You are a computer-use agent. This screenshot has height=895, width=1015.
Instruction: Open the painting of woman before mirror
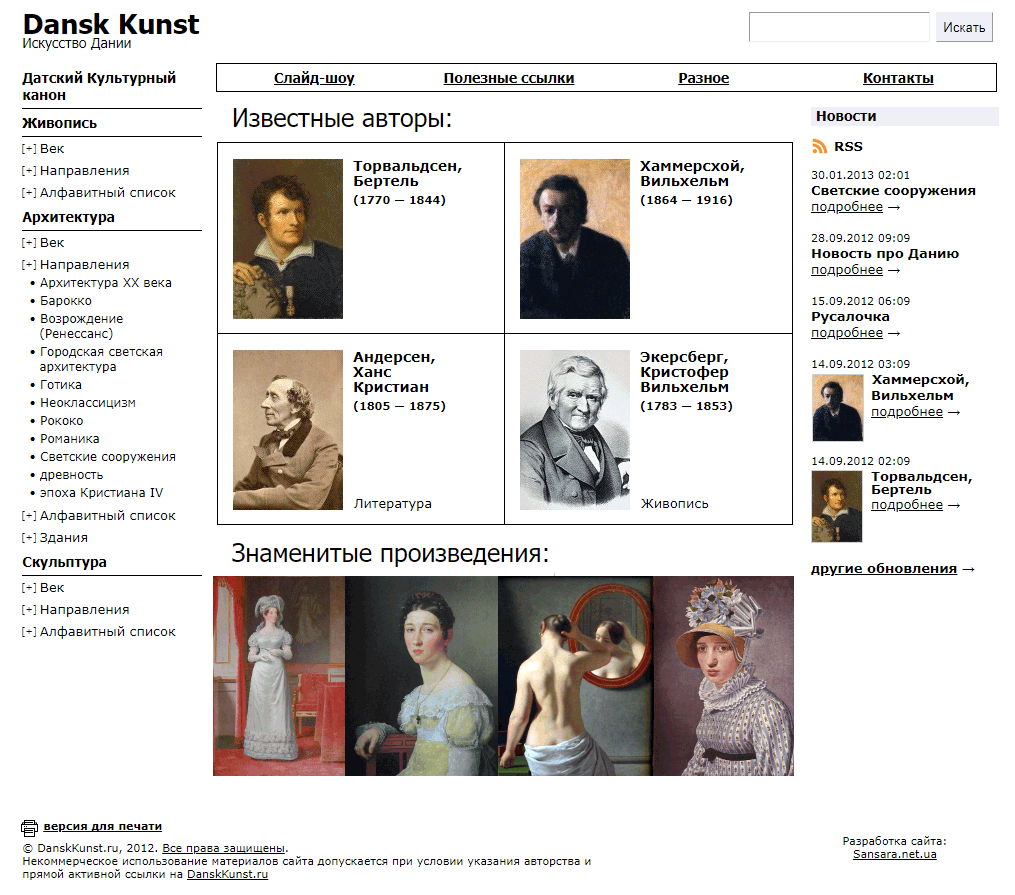[x=574, y=676]
